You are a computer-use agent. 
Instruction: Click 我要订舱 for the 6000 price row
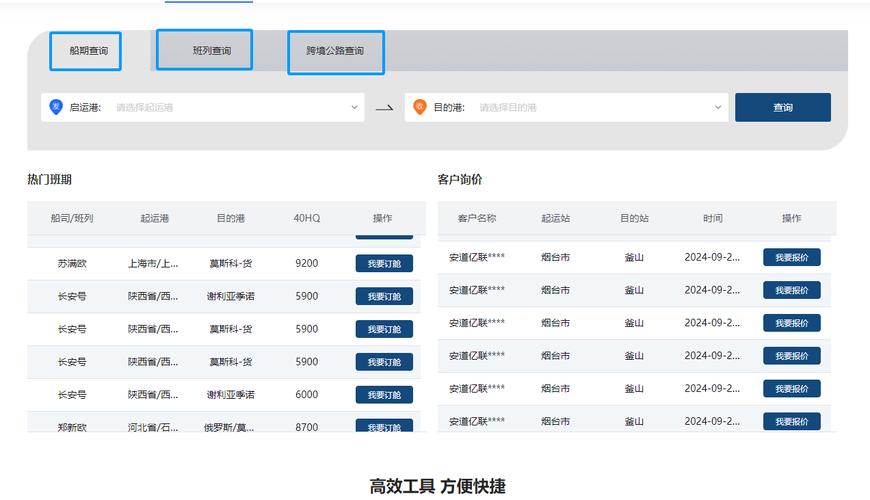tap(384, 395)
